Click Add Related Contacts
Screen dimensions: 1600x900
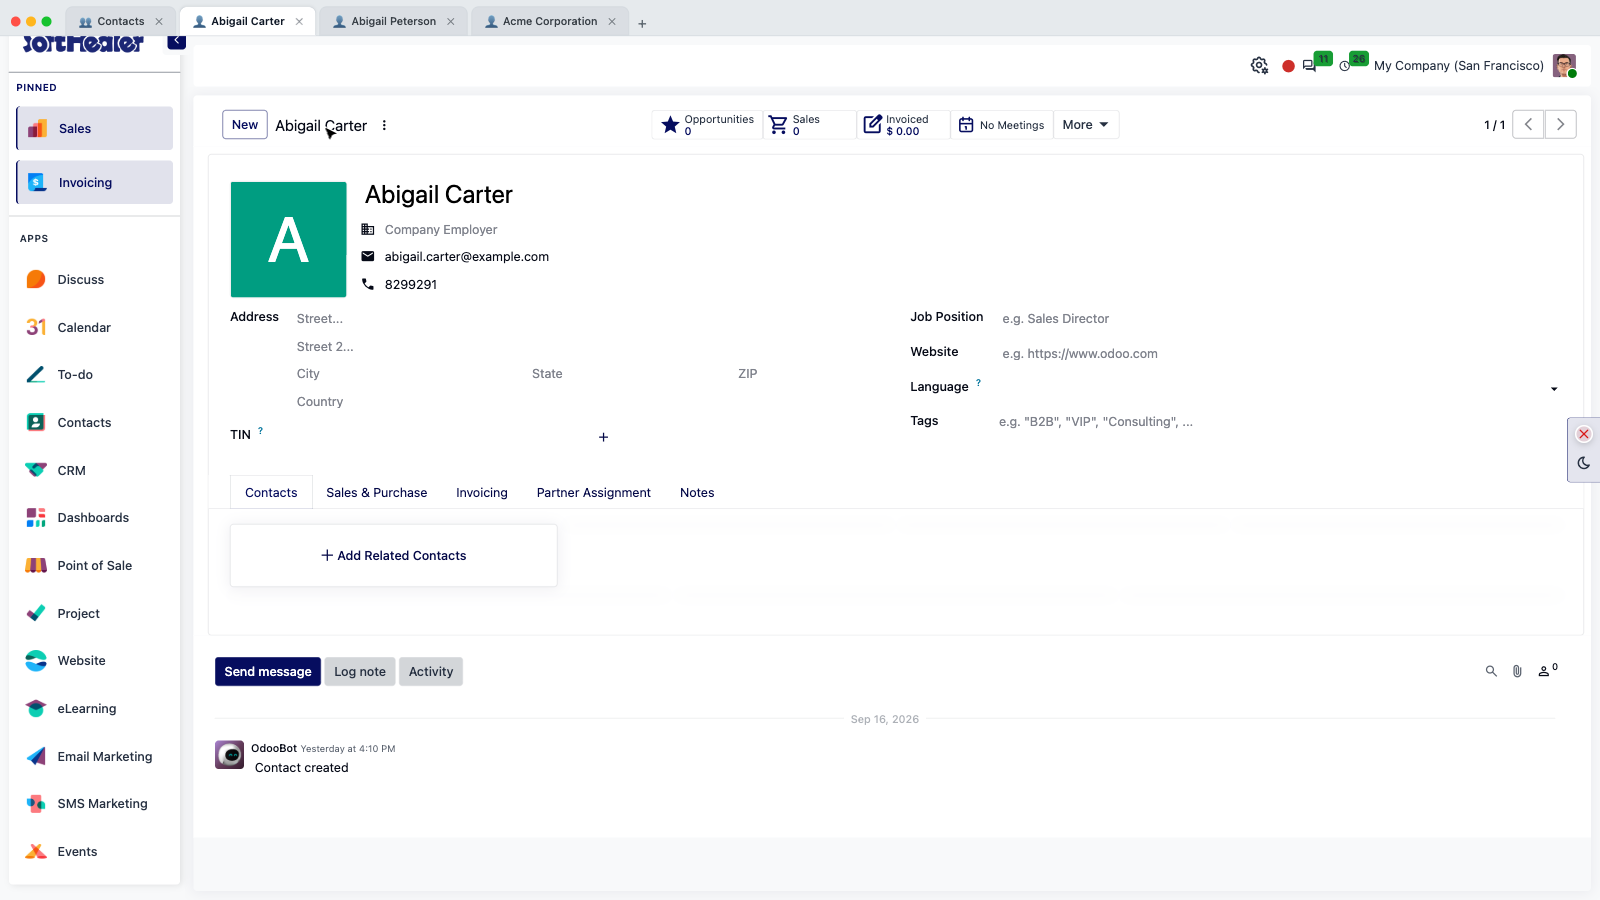(x=394, y=556)
